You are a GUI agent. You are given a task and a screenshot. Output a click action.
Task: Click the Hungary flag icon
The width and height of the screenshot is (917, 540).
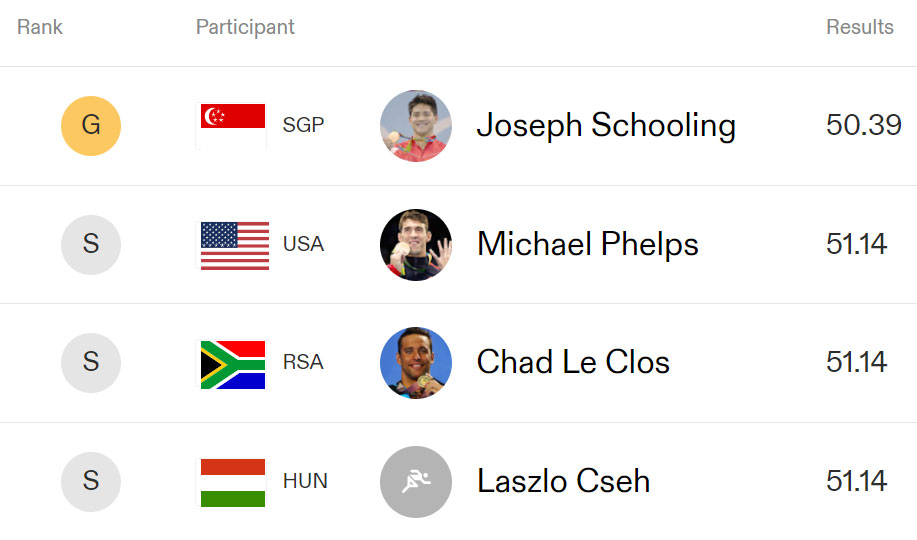[x=233, y=483]
